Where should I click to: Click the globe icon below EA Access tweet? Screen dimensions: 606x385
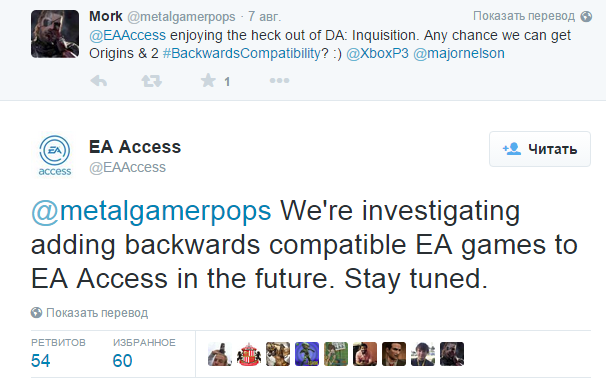tap(36, 312)
